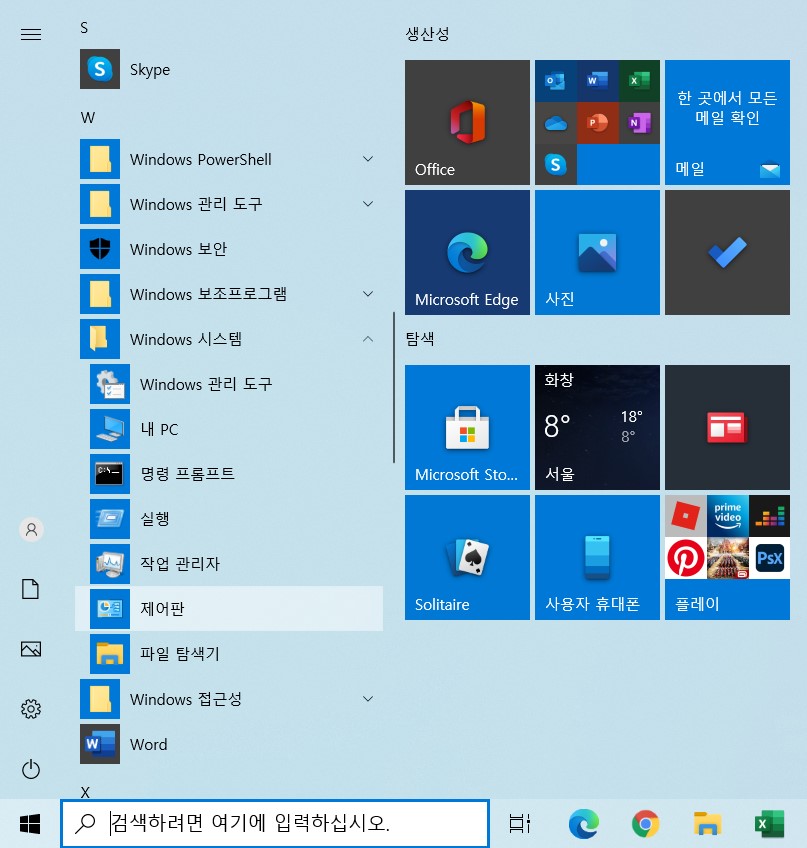Open 작업 관리자 entry
This screenshot has width=807, height=848.
(x=229, y=564)
